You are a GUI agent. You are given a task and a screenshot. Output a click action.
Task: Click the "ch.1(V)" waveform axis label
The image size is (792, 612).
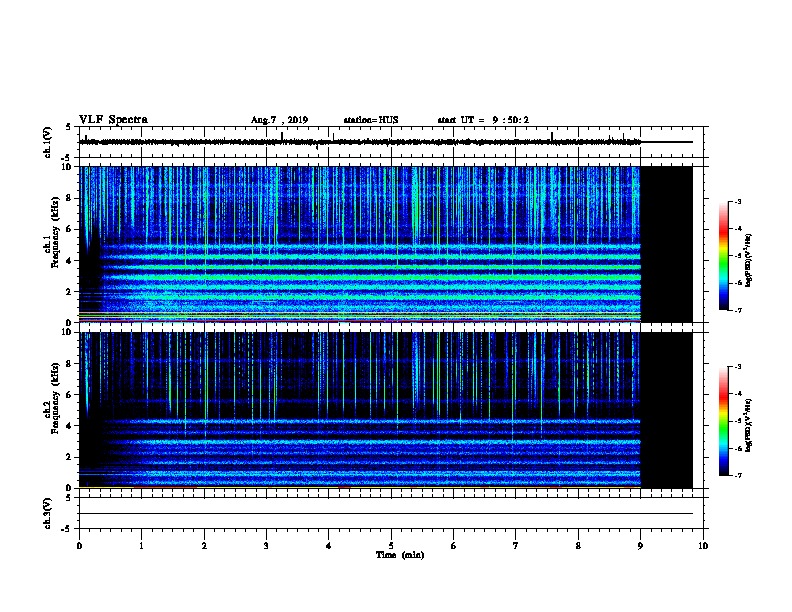click(x=47, y=142)
